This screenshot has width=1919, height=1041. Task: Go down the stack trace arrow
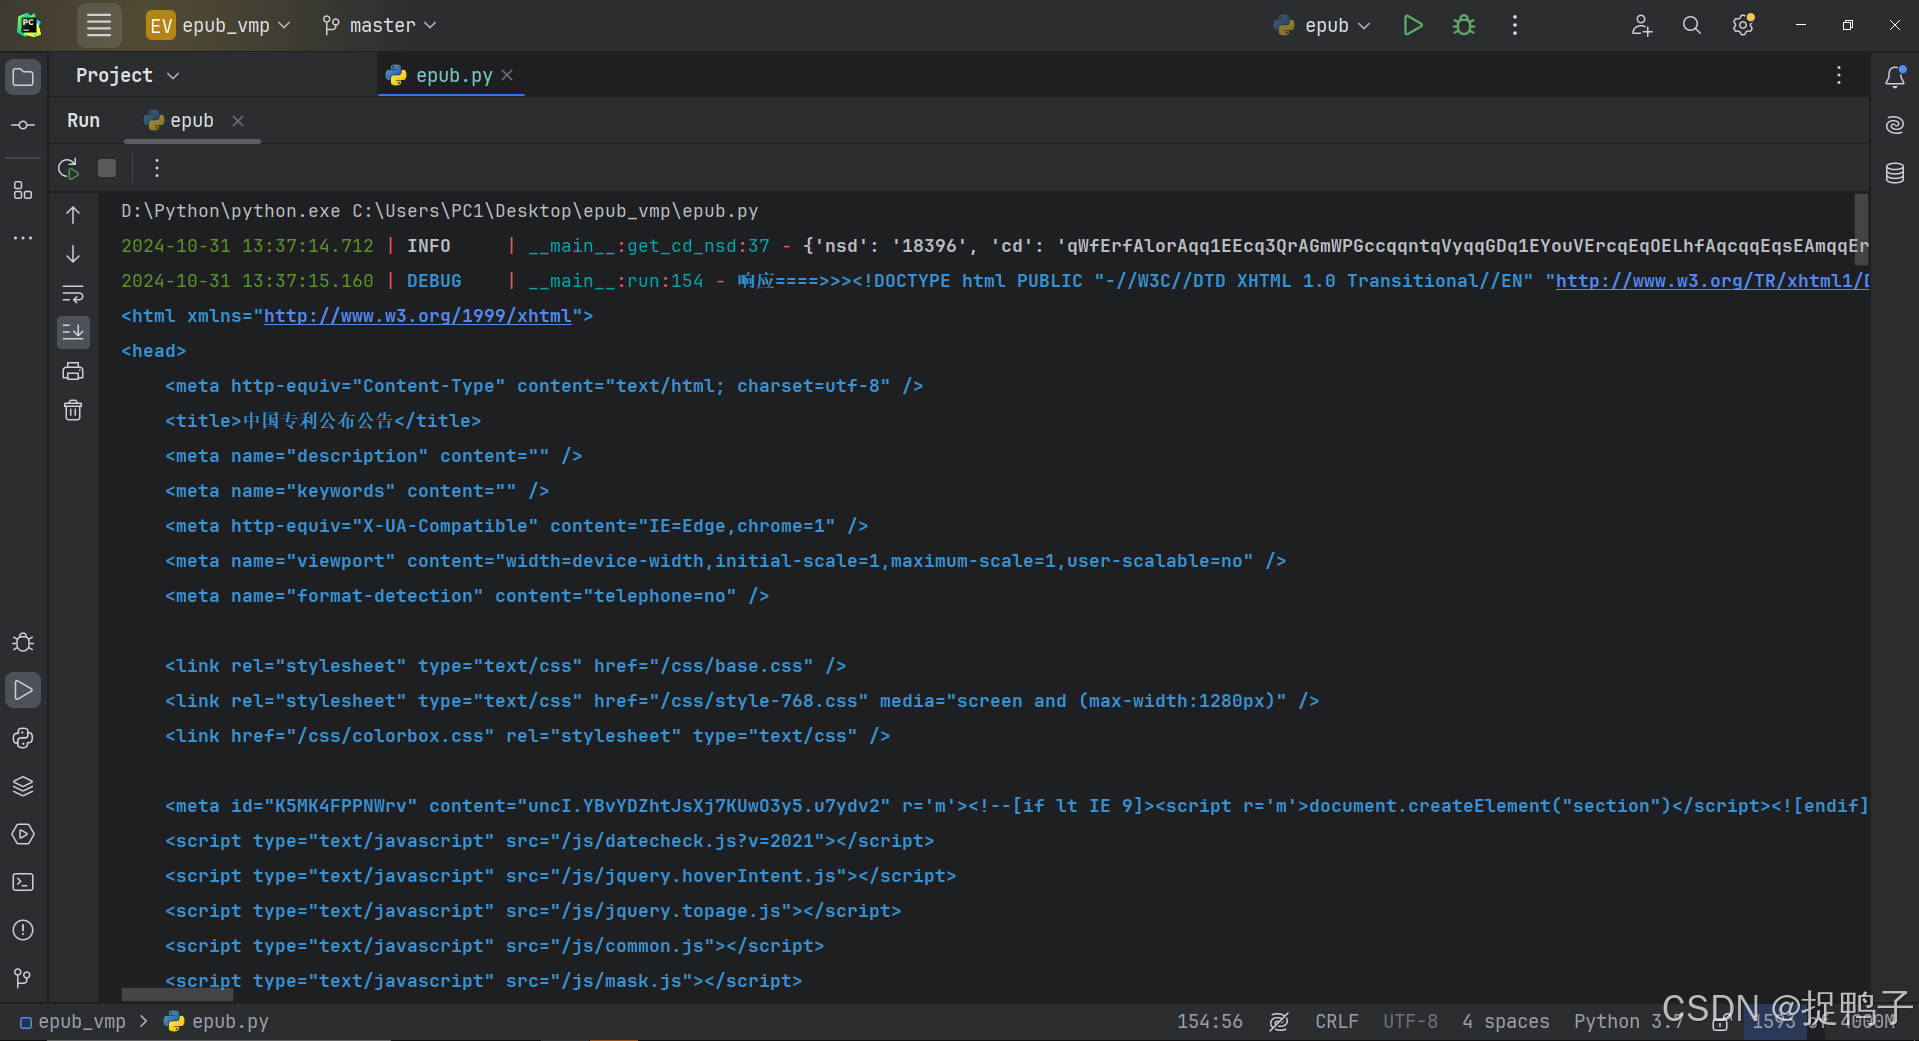pos(73,254)
